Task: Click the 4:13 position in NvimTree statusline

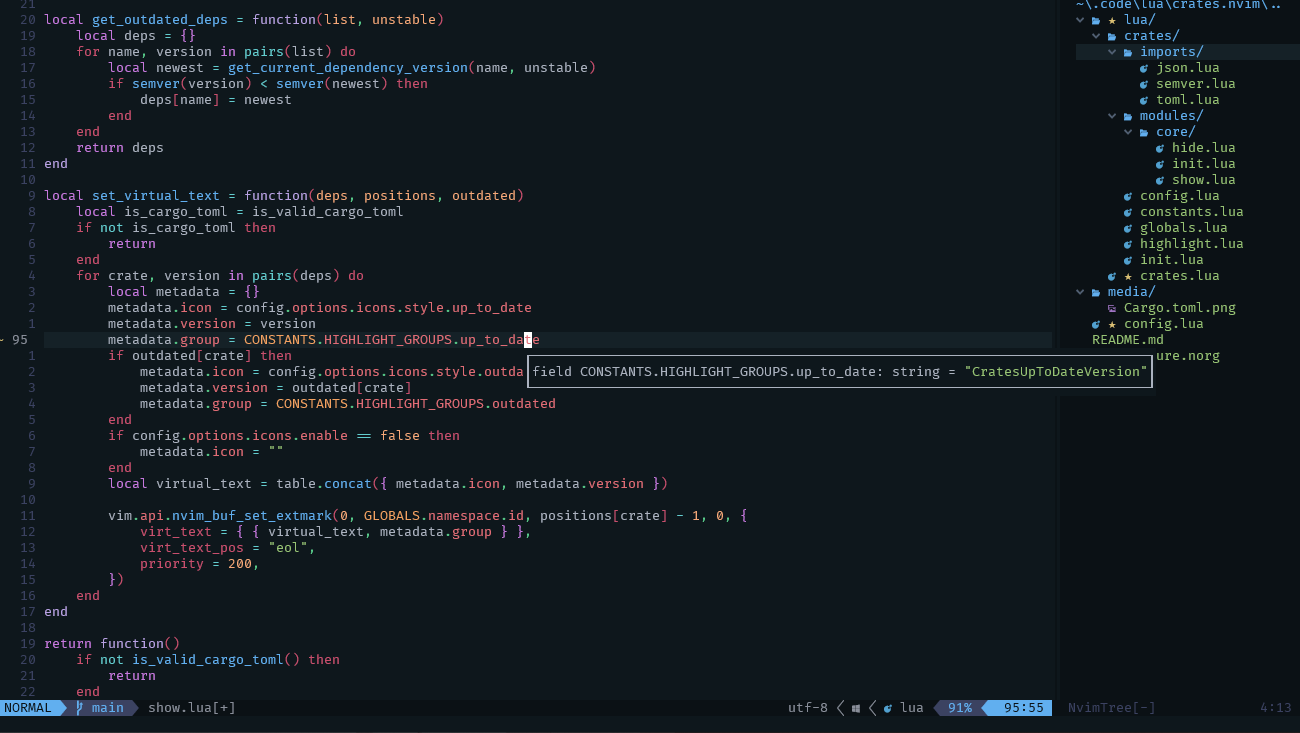Action: pos(1276,708)
